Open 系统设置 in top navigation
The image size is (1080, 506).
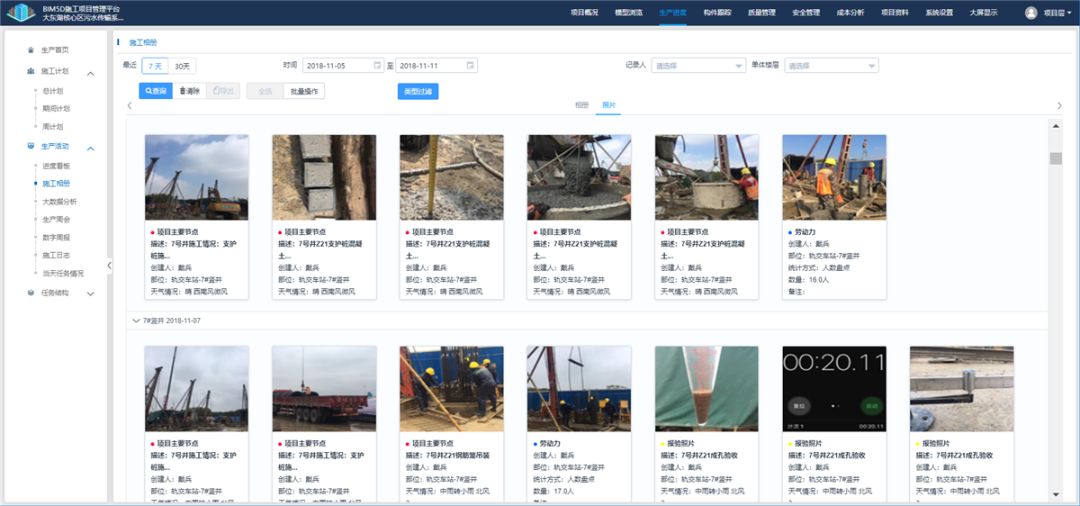click(x=939, y=12)
